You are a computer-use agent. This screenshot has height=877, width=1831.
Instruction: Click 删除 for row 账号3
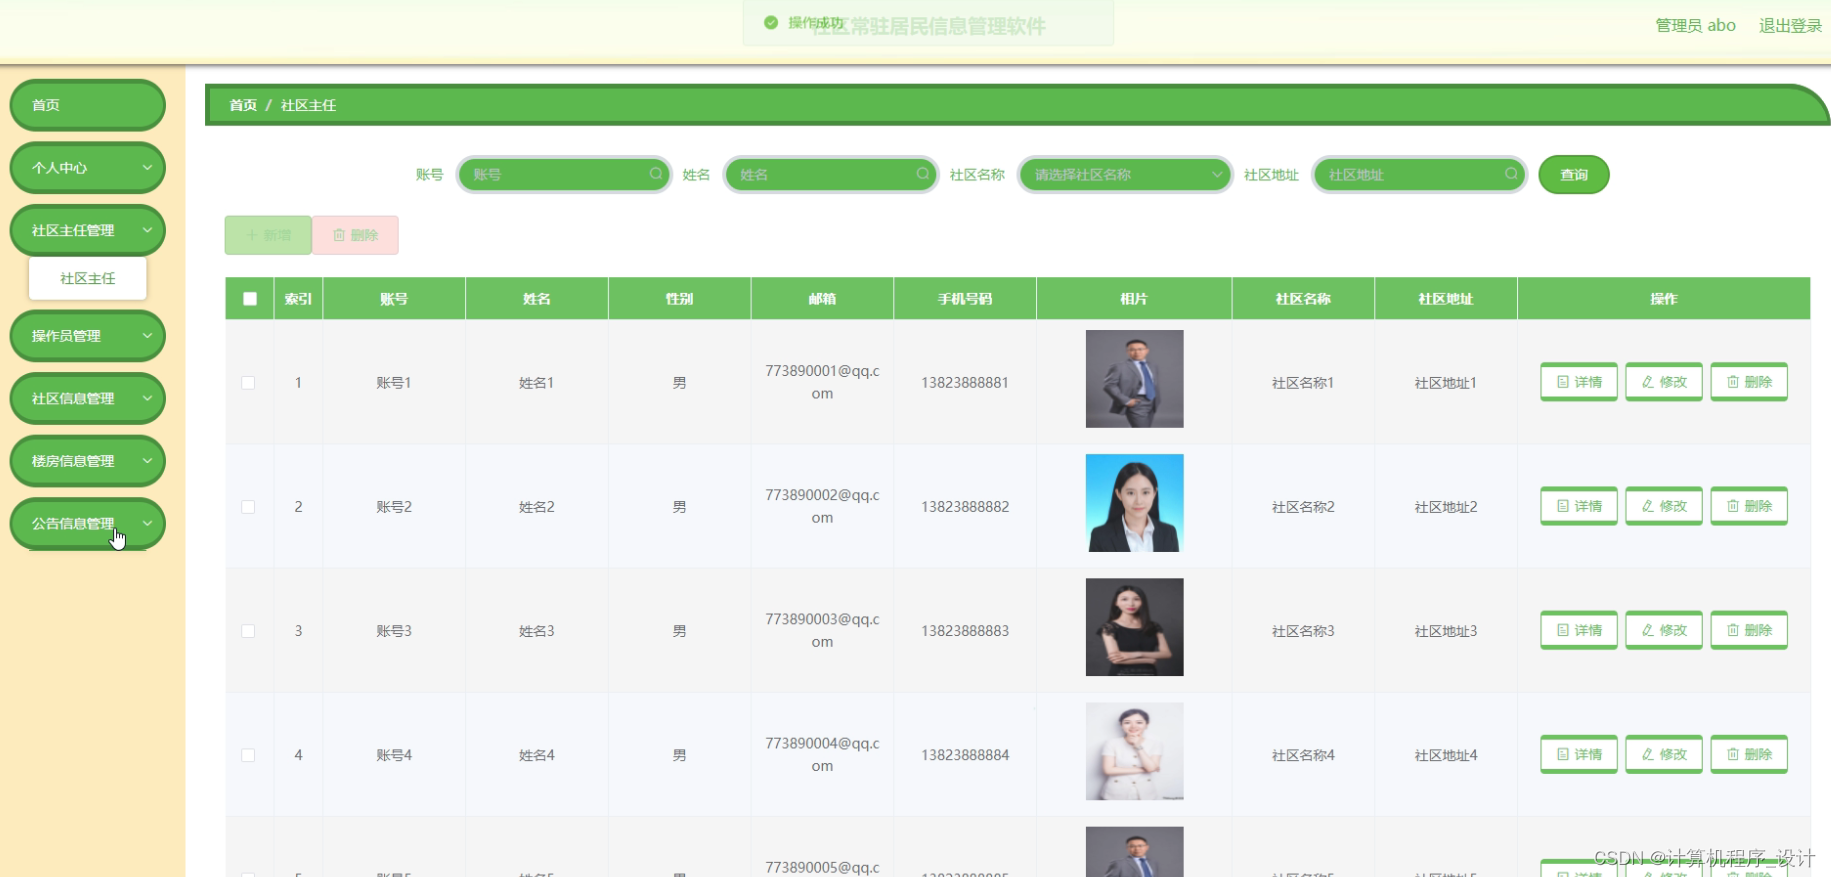[1749, 630]
